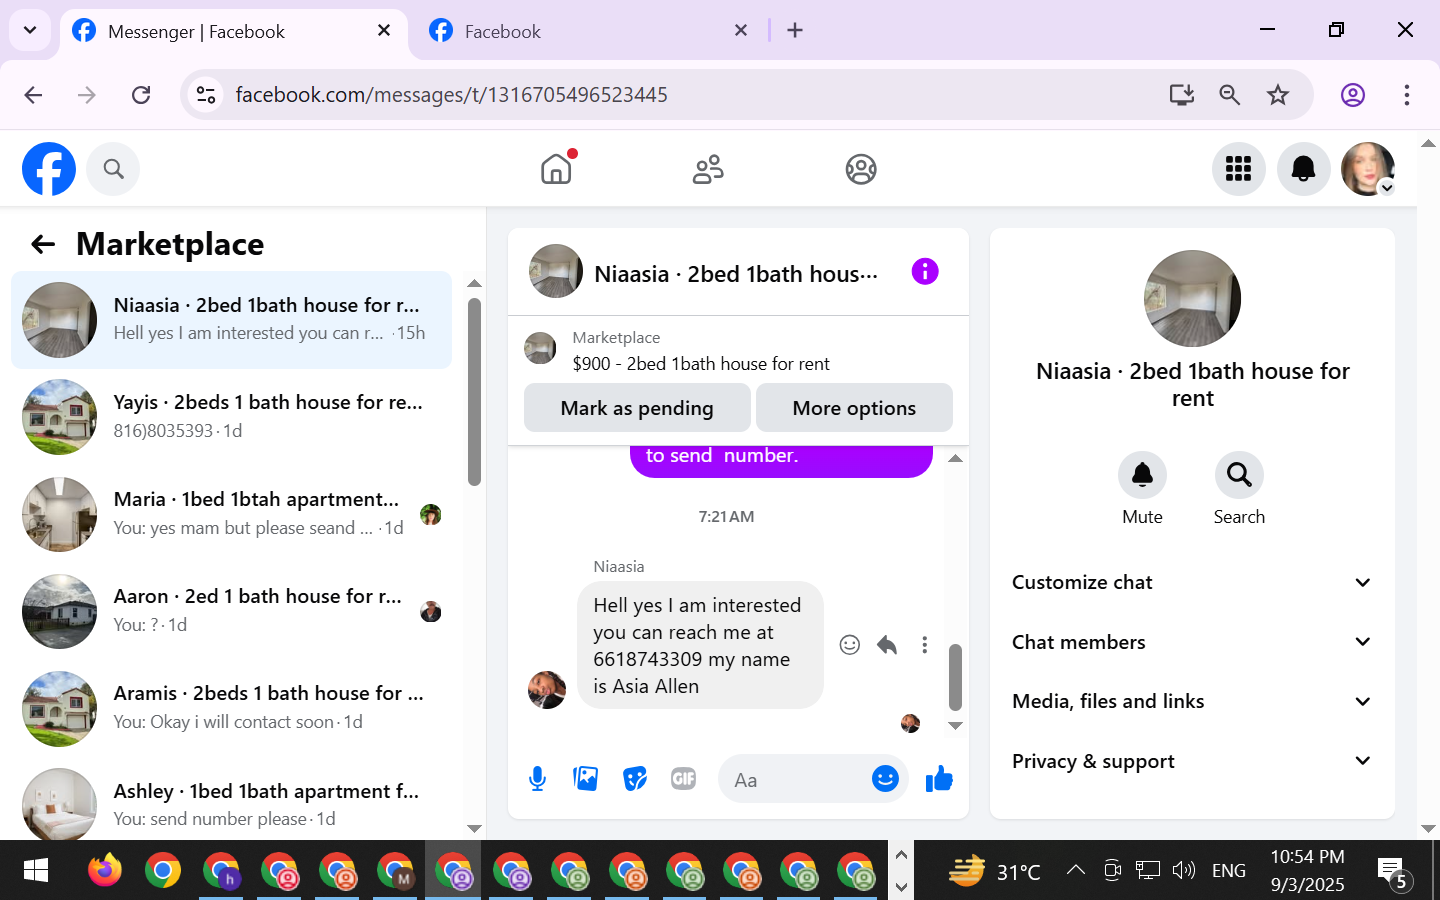Choose a sticker using the sticker icon

click(x=635, y=779)
